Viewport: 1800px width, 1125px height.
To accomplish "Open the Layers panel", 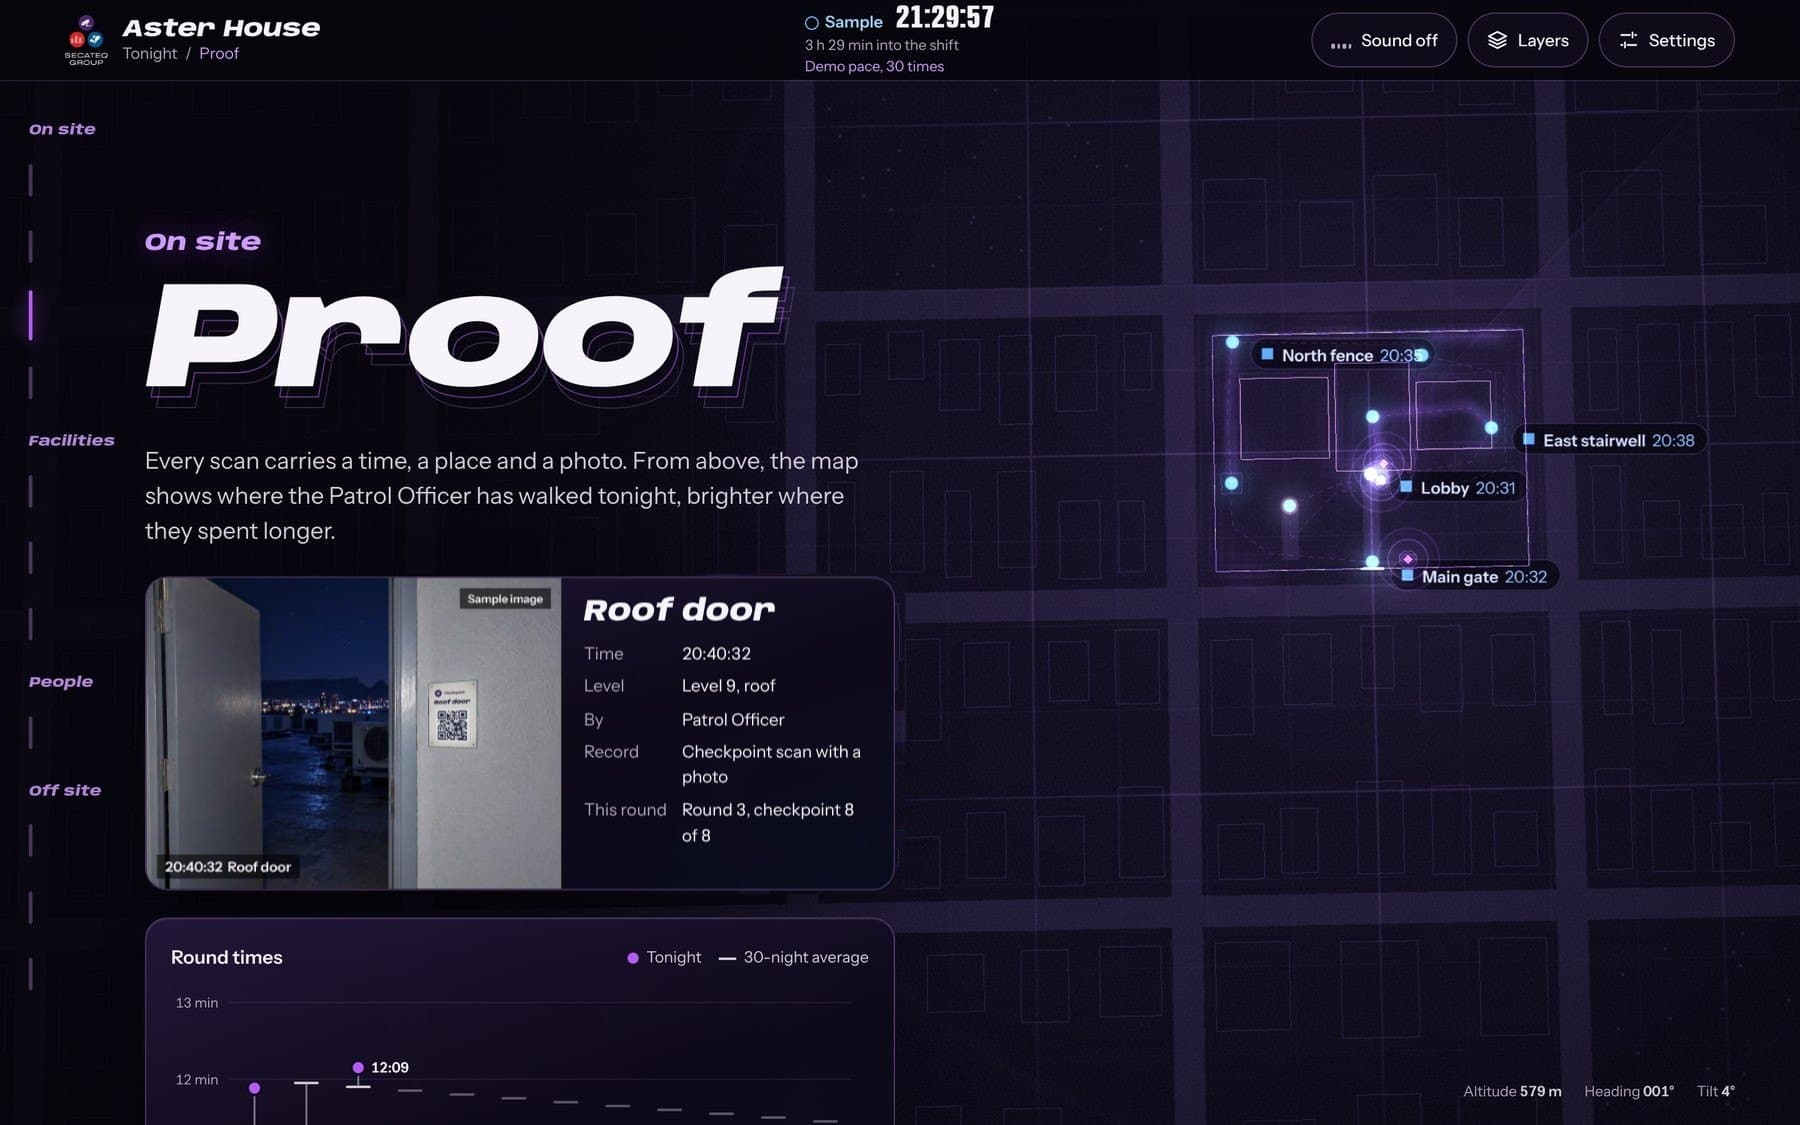I will (x=1528, y=40).
